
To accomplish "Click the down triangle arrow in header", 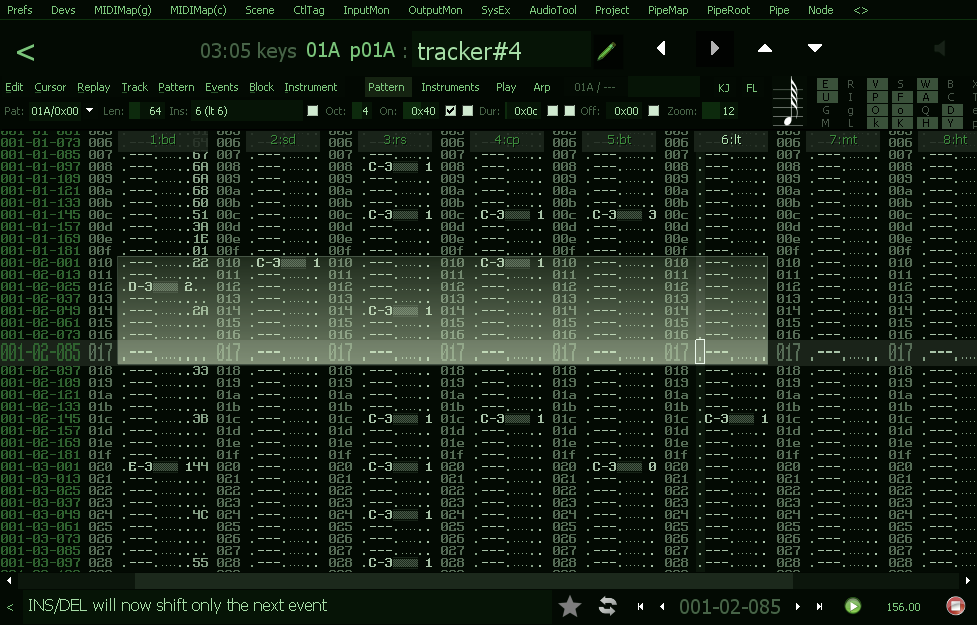I will coord(815,48).
